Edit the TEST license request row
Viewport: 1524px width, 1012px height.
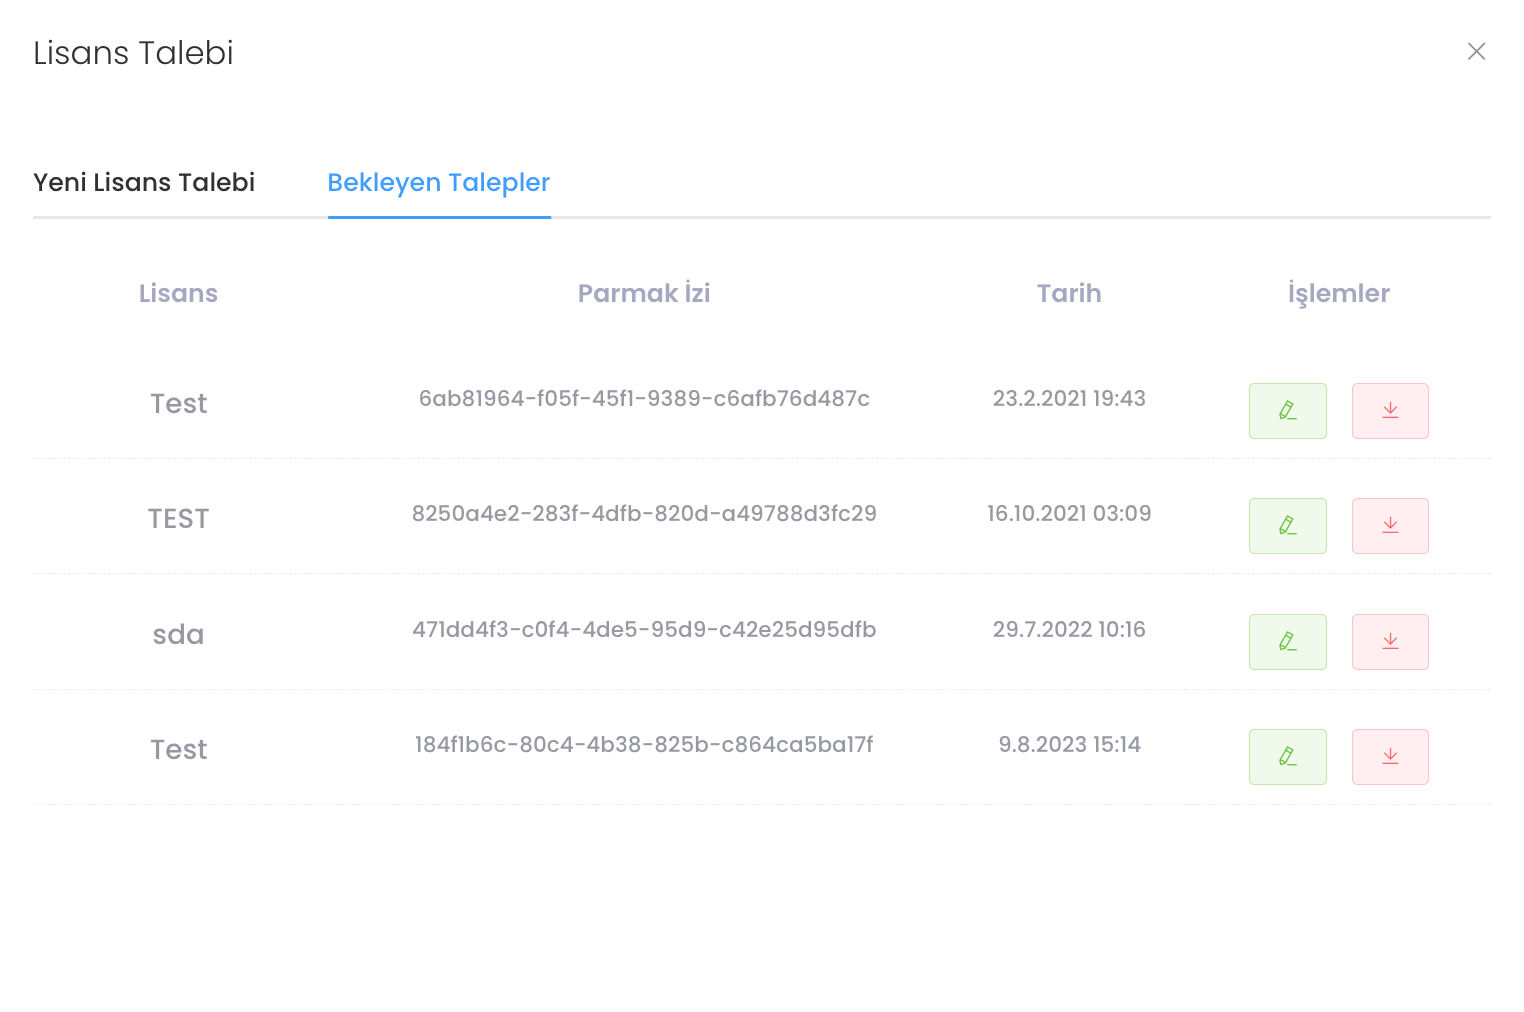[x=1287, y=526]
